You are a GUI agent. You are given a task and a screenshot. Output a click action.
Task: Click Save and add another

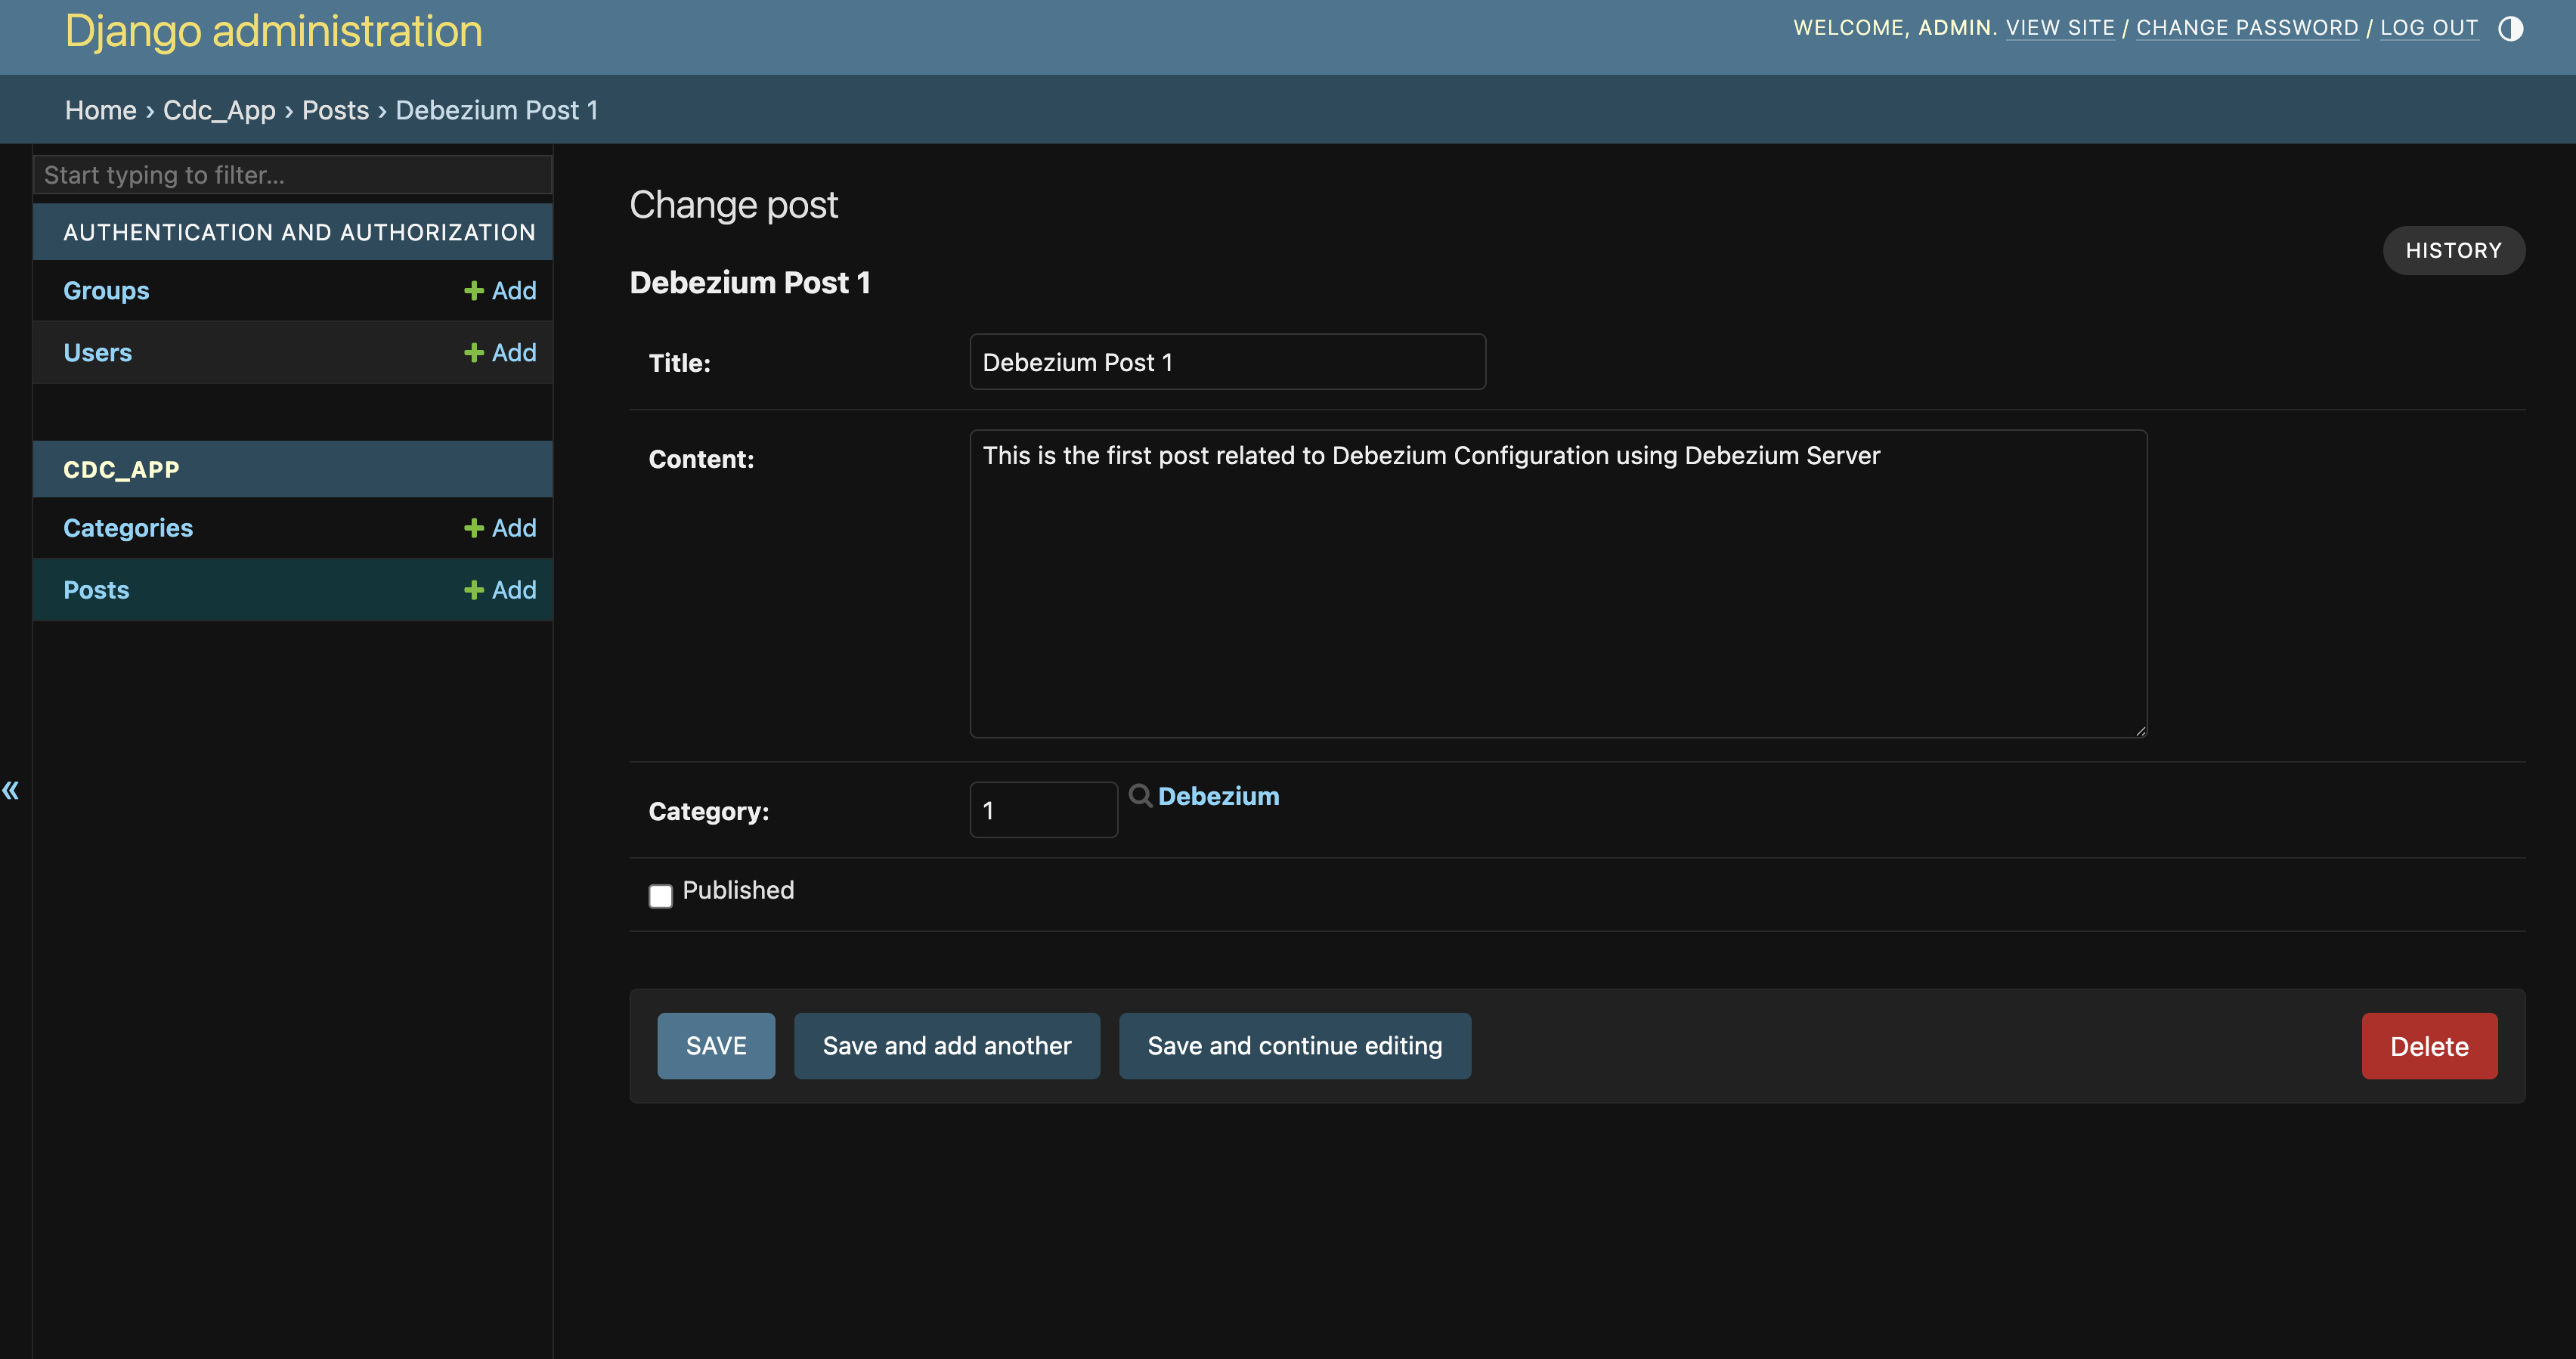[x=946, y=1045]
